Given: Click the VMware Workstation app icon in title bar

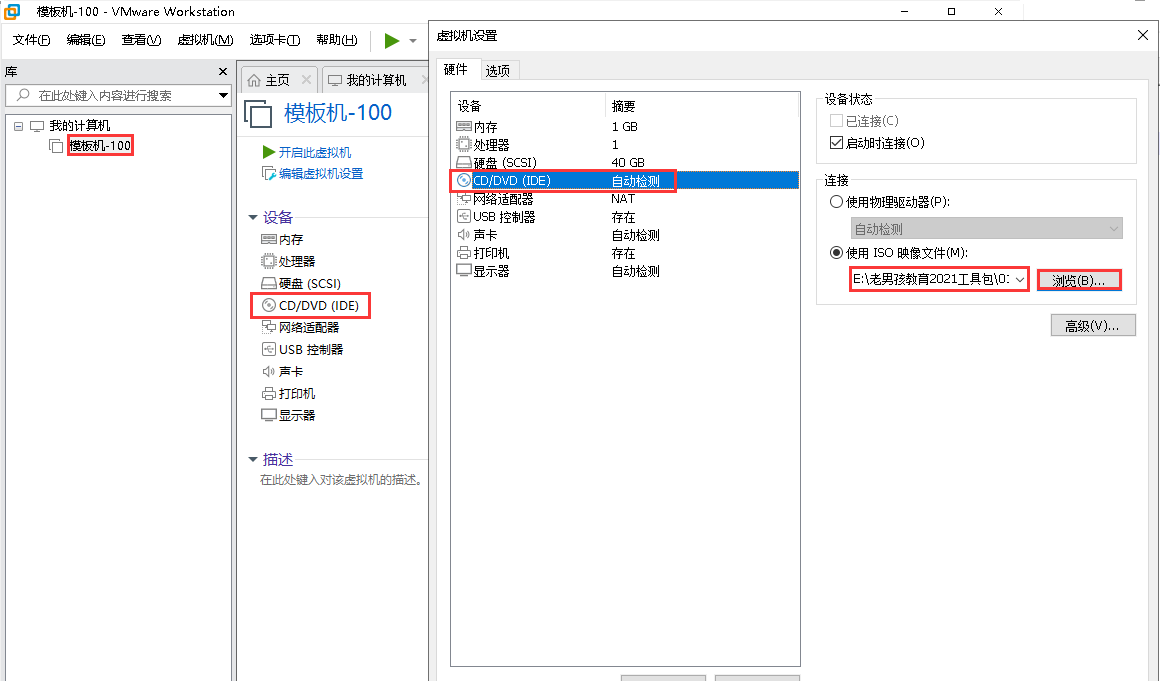Looking at the screenshot, I should (12, 11).
